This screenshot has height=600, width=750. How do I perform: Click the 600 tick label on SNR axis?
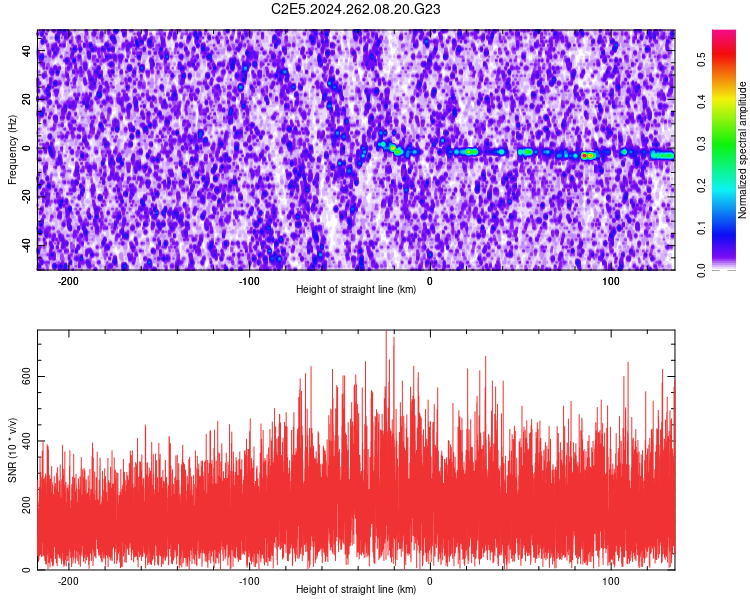point(26,378)
